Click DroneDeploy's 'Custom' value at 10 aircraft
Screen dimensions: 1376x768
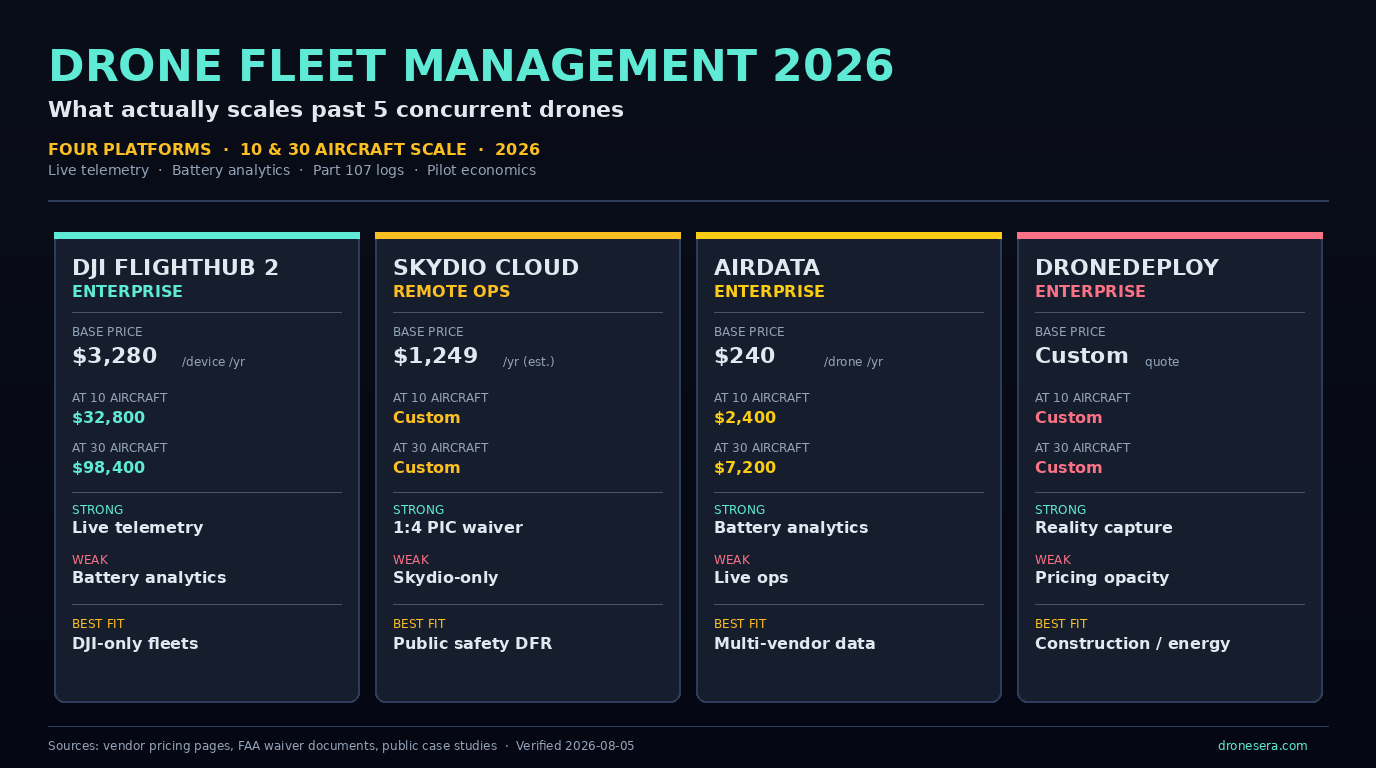coord(1069,418)
